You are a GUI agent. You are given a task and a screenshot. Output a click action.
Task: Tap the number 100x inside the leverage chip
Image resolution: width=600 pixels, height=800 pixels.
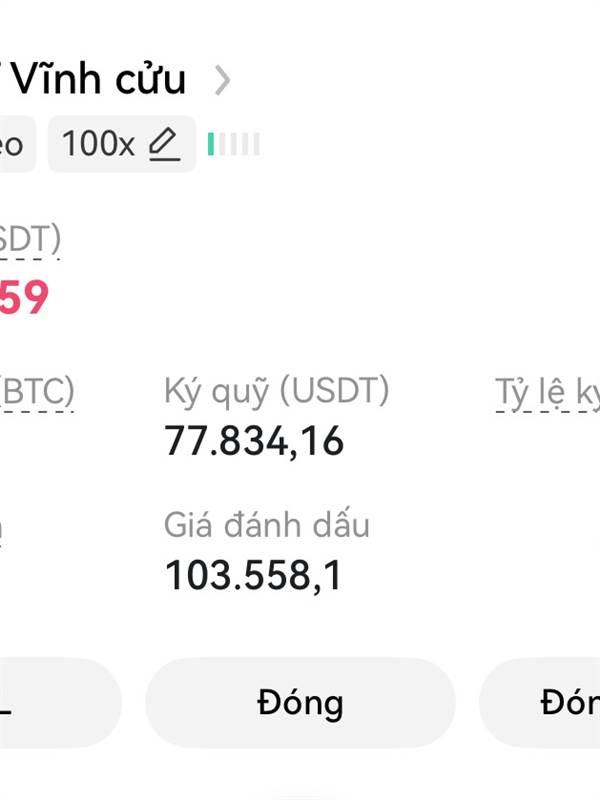(x=98, y=144)
